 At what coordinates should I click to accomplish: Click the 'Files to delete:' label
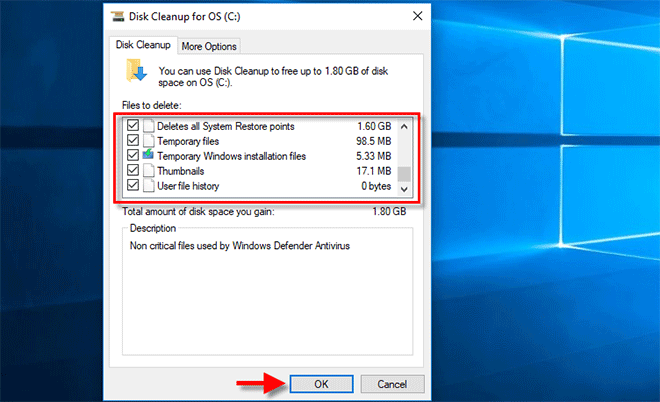click(x=152, y=105)
